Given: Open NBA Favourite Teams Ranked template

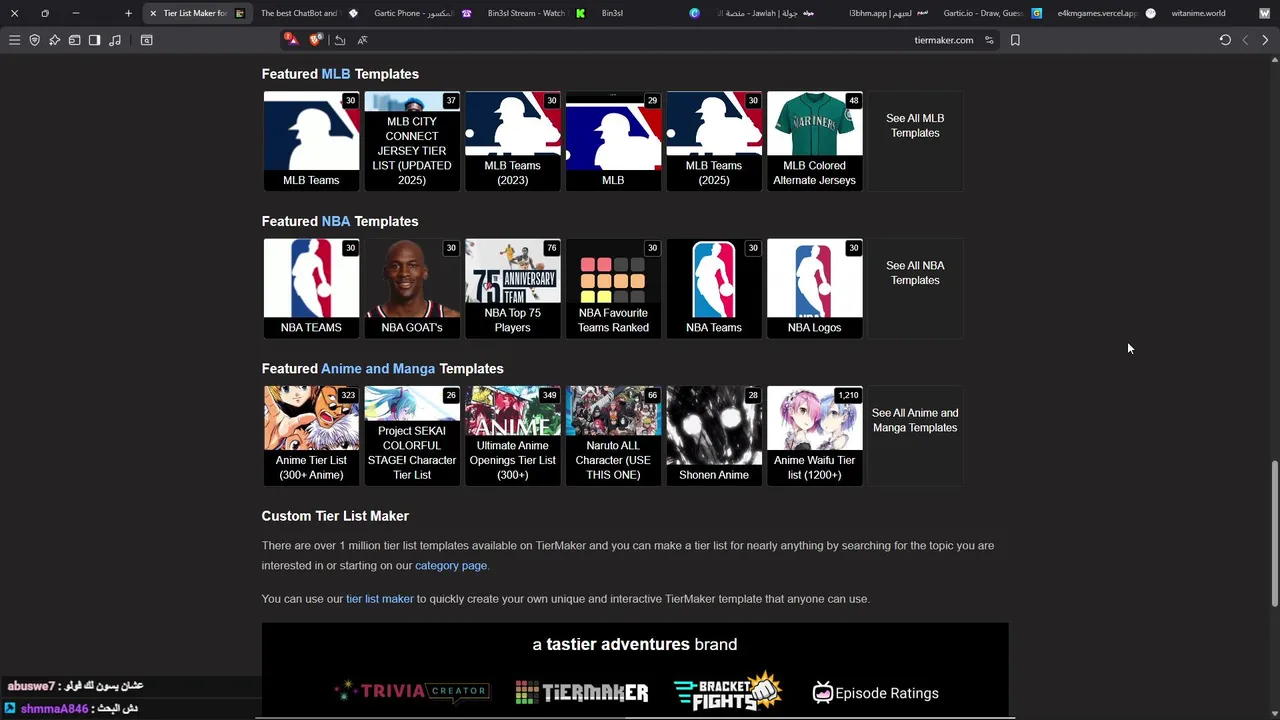Looking at the screenshot, I should point(613,288).
